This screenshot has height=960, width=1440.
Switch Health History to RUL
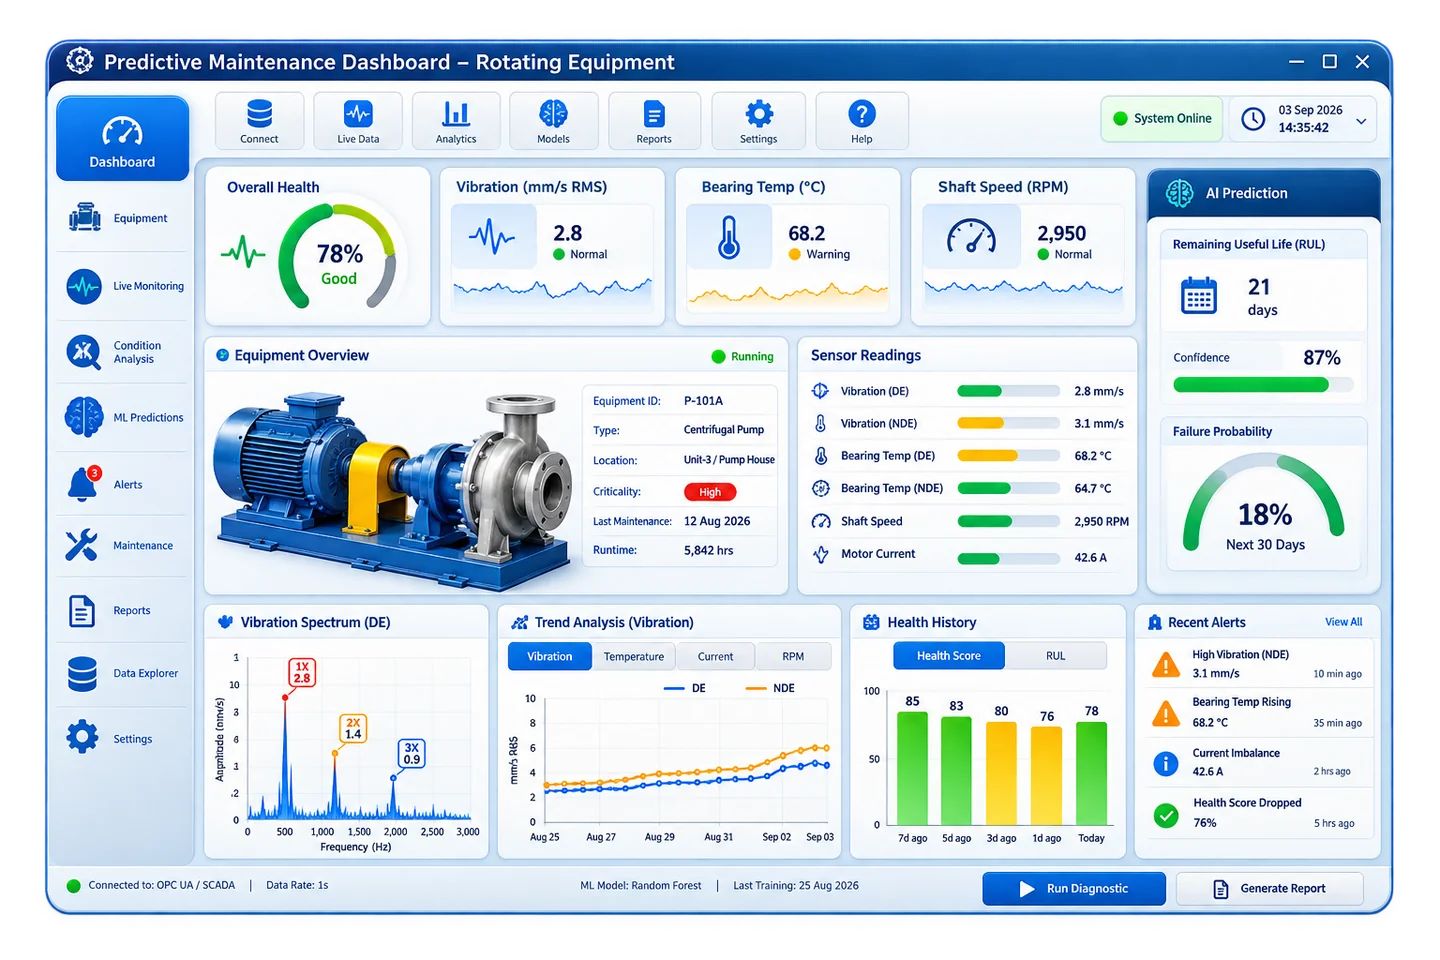pos(1056,656)
